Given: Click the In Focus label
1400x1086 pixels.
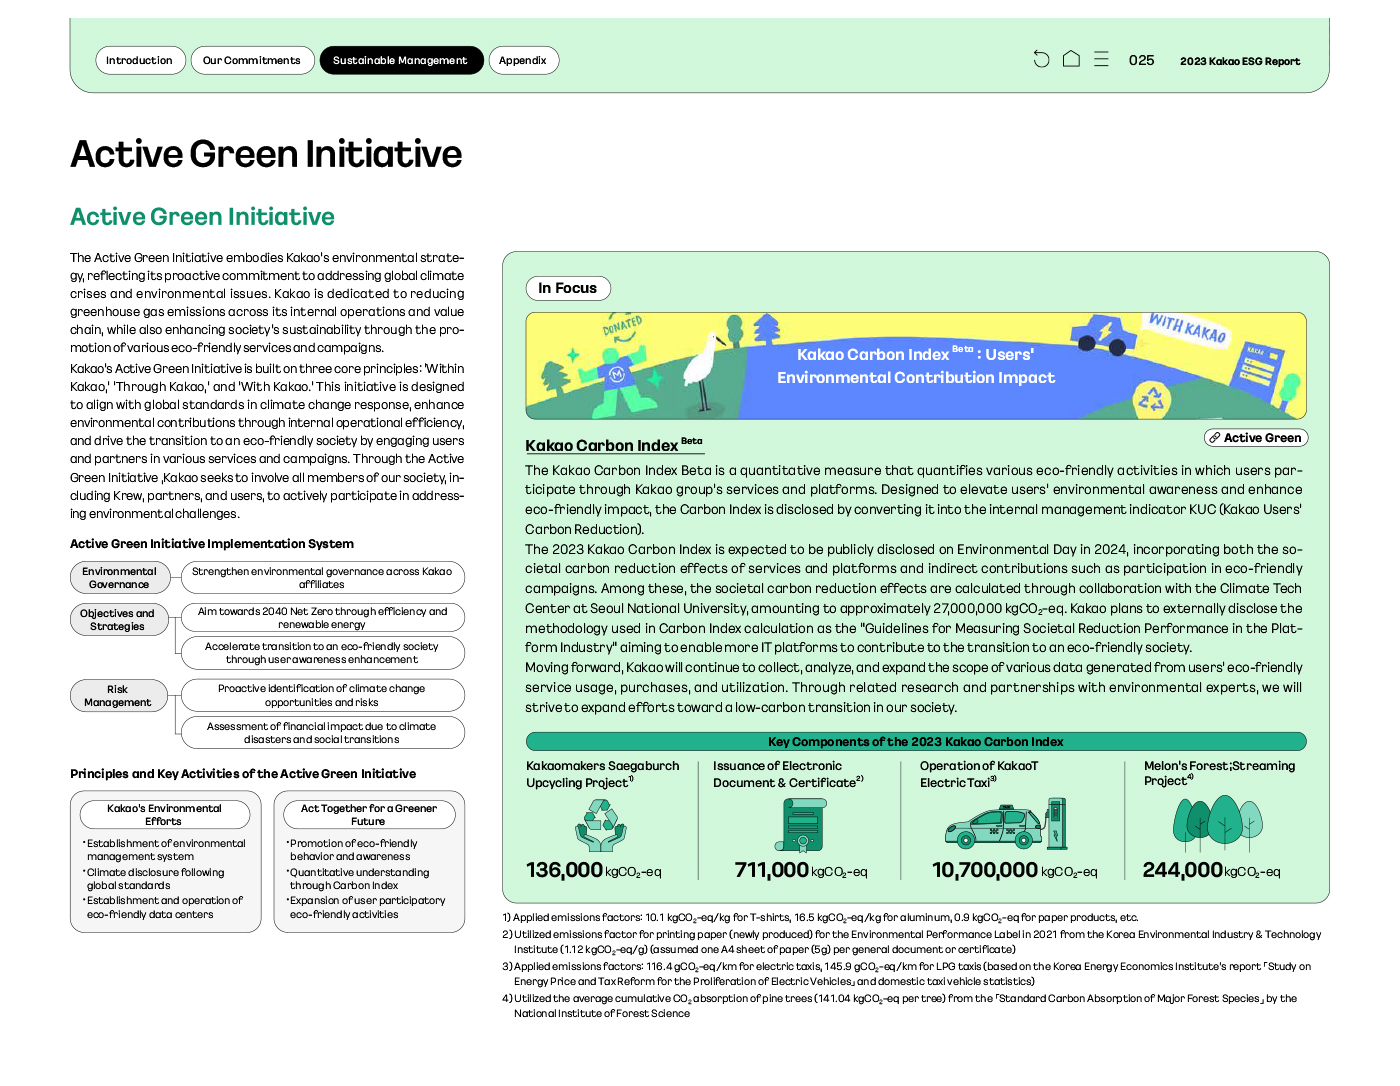Looking at the screenshot, I should tap(568, 288).
